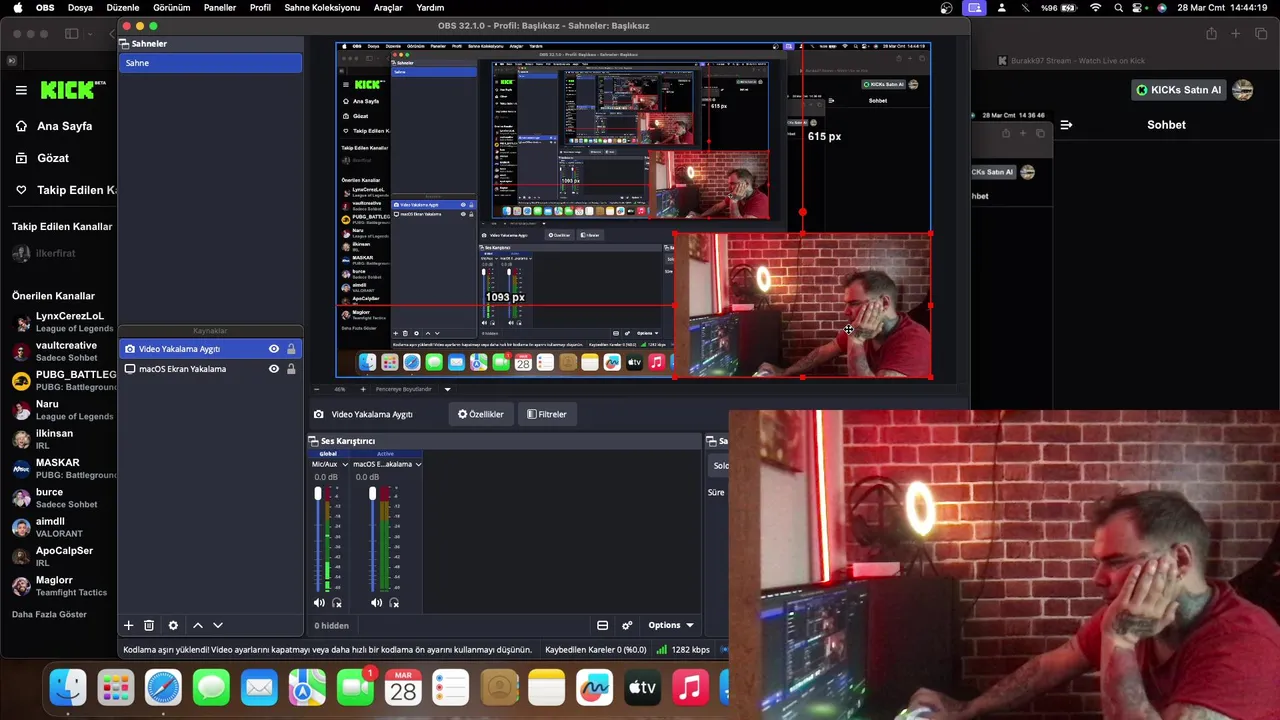Toggle monitoring headphones icon for Mic/Aux
The width and height of the screenshot is (1280, 720).
pos(337,602)
